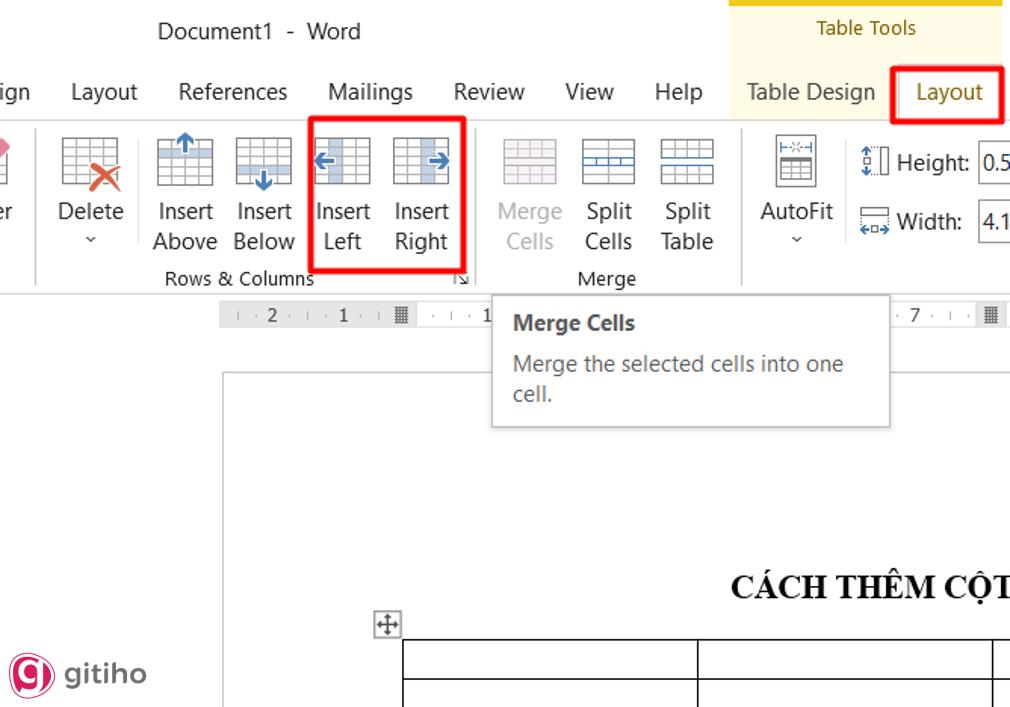Open the Delete dropdown menu
This screenshot has width=1010, height=707.
pyautogui.click(x=90, y=237)
